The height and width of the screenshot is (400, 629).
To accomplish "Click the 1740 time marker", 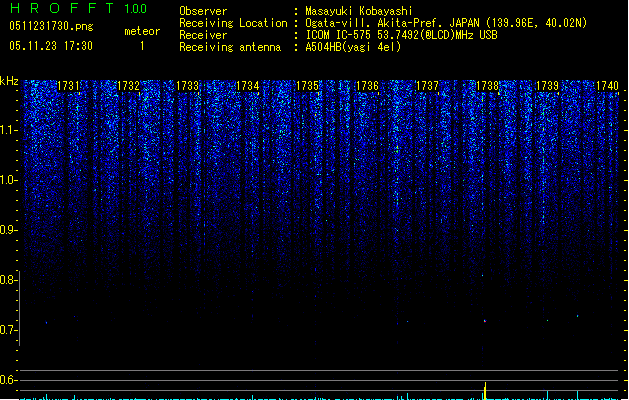I will (607, 86).
